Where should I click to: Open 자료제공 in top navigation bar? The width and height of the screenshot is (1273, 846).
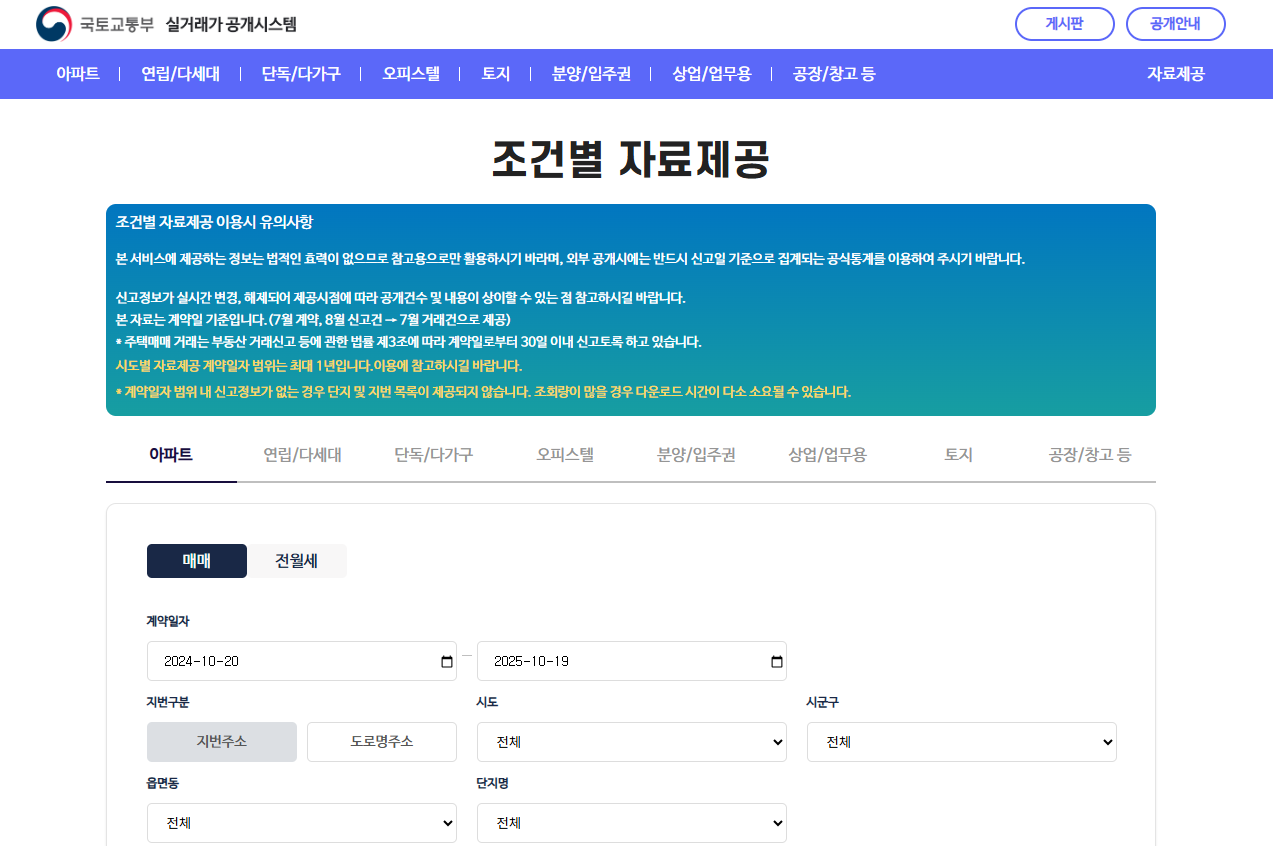[x=1176, y=74]
